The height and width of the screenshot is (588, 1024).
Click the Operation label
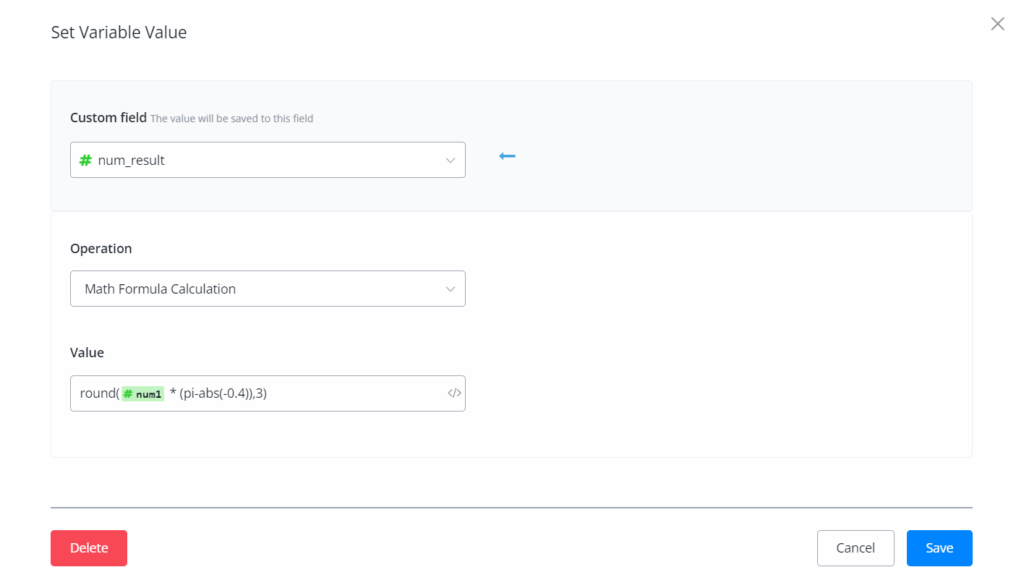coord(101,248)
